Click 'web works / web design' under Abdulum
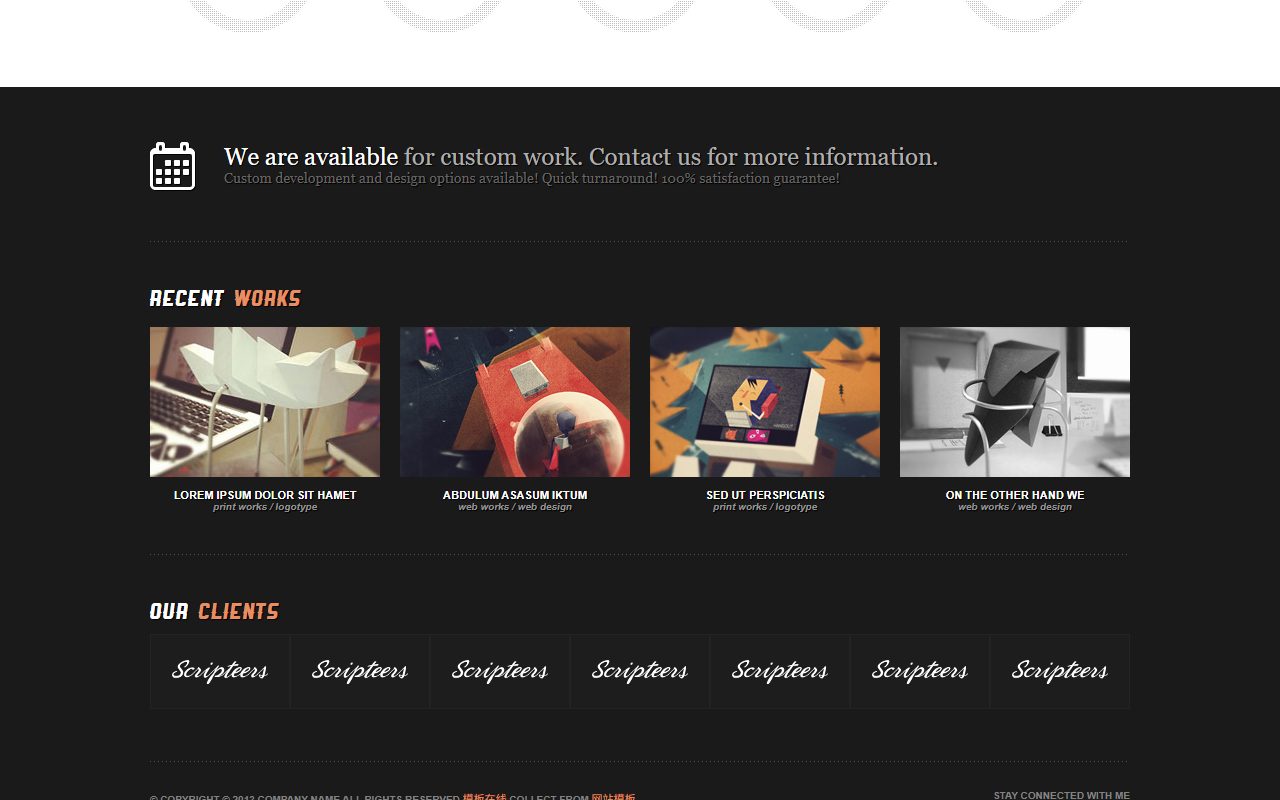 [x=515, y=507]
